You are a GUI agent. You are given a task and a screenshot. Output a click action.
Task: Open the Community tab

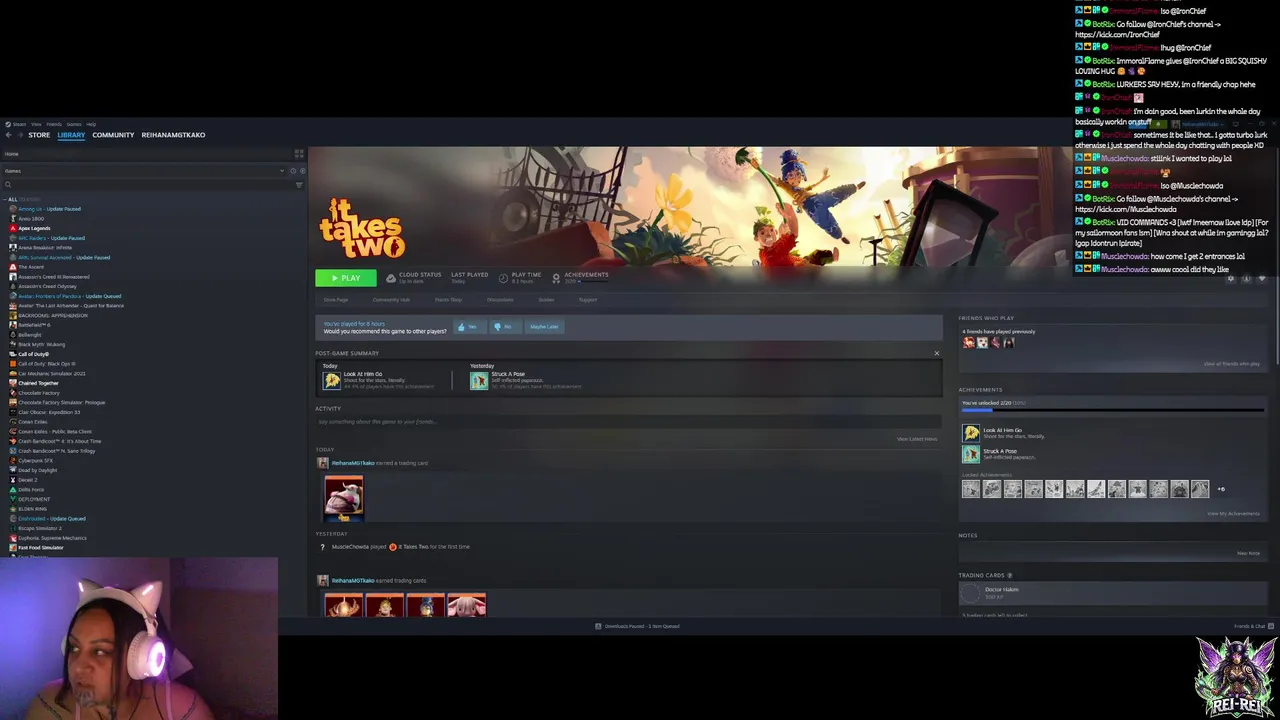pos(113,135)
